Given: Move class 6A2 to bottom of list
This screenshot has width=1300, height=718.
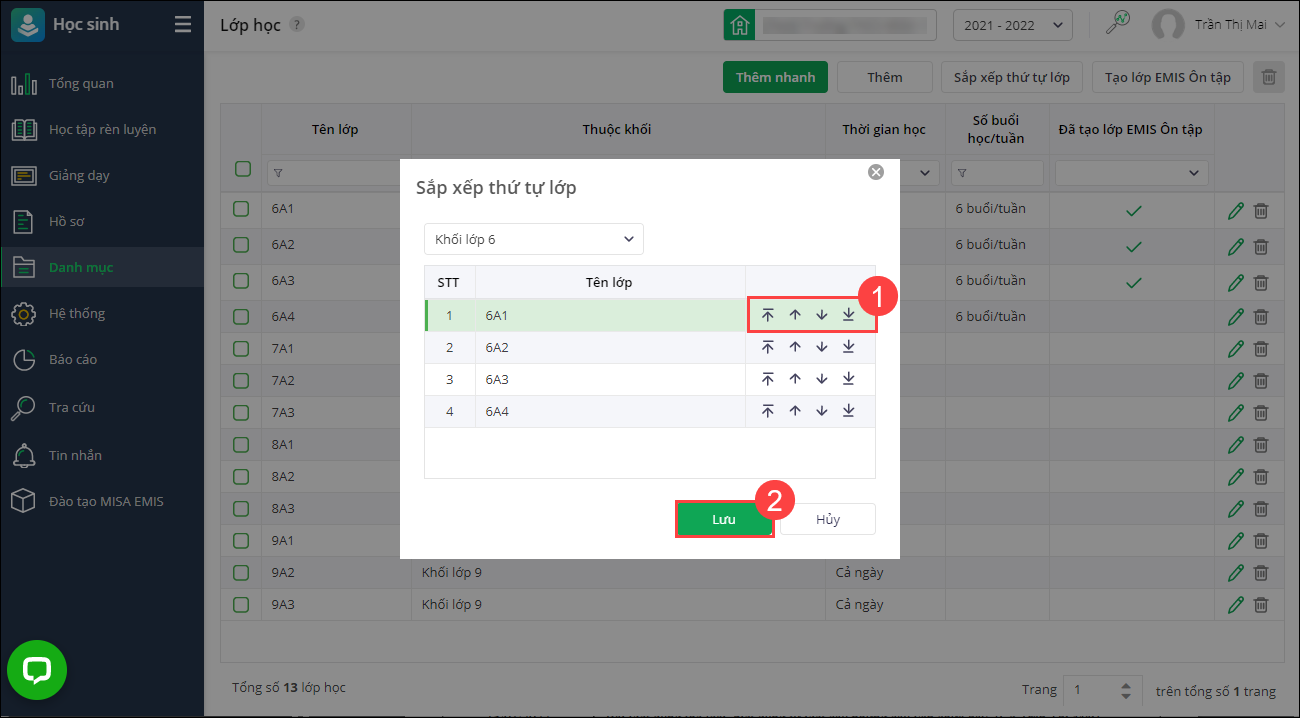Looking at the screenshot, I should [848, 347].
